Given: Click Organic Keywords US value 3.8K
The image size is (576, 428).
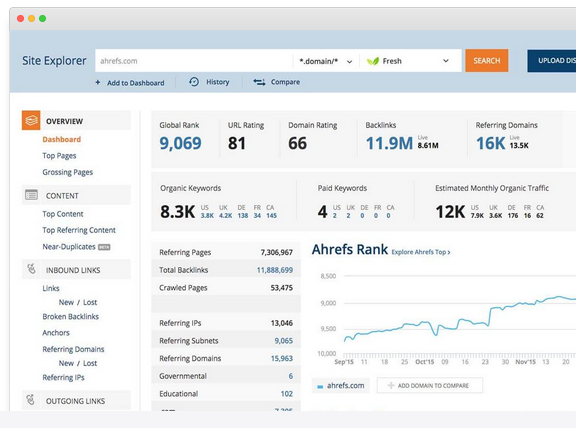Looking at the screenshot, I should coord(207,216).
